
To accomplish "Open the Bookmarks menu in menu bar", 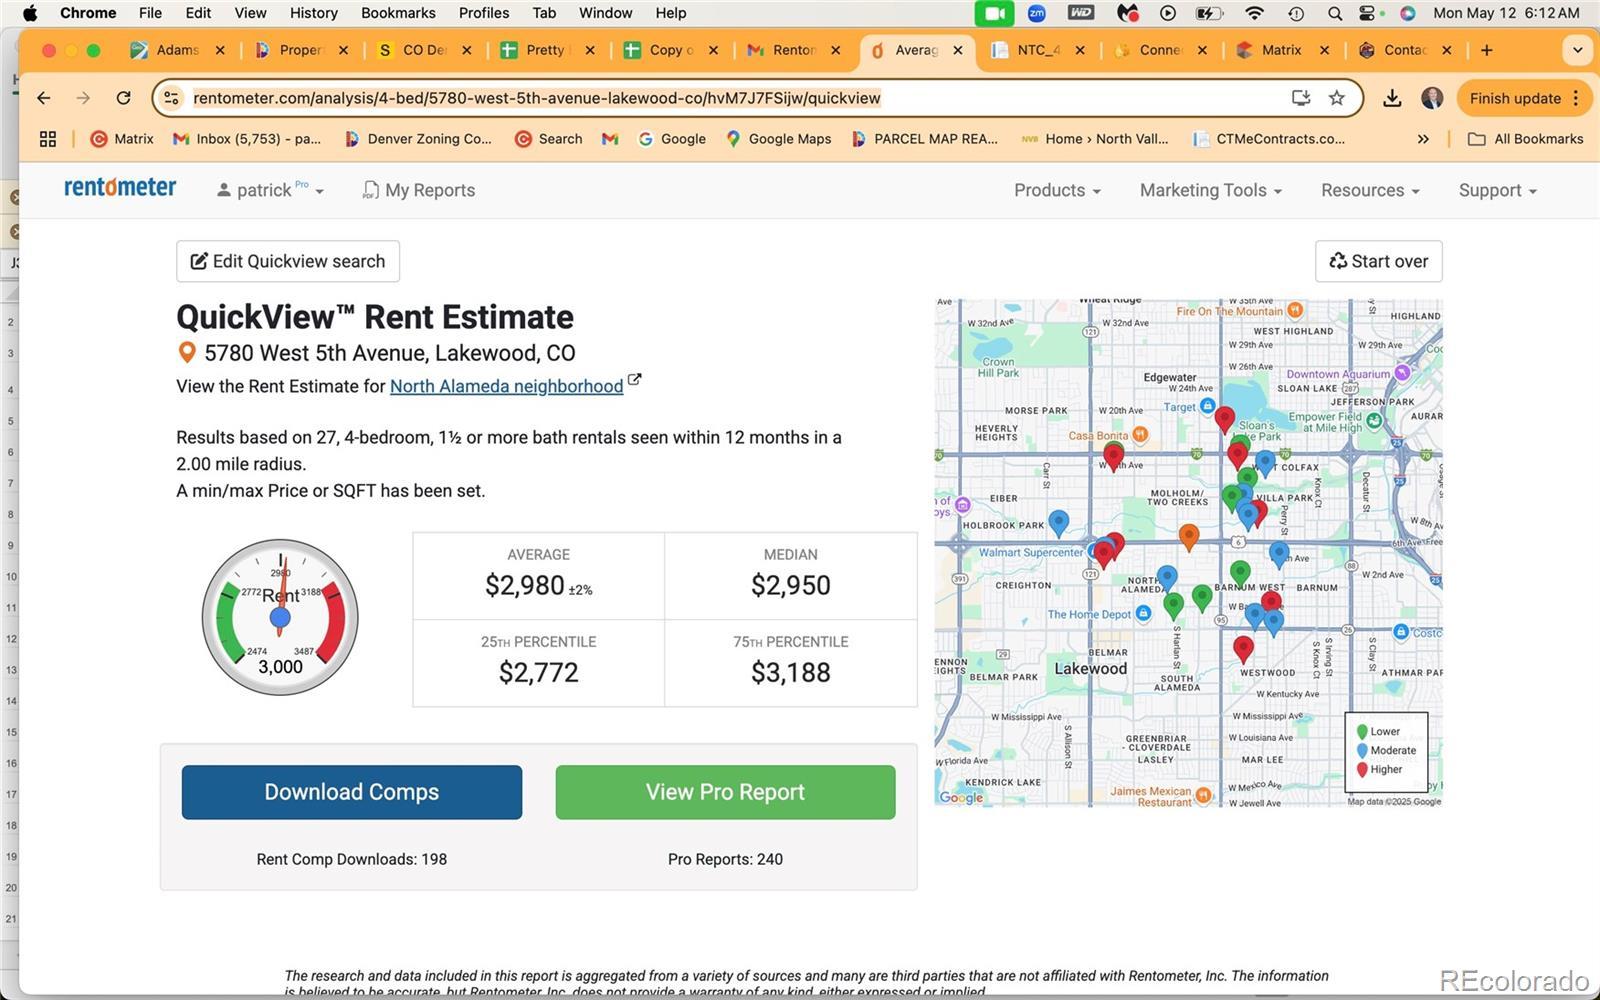I will 398,13.
